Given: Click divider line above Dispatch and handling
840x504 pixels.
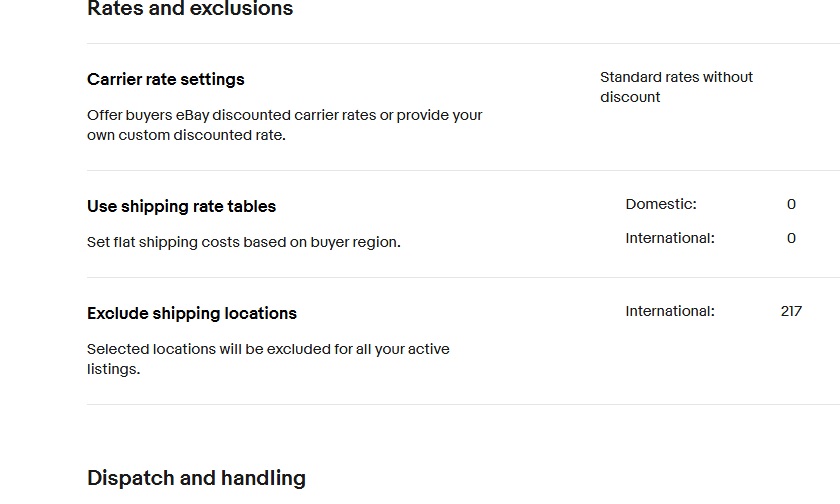Looking at the screenshot, I should tap(460, 405).
